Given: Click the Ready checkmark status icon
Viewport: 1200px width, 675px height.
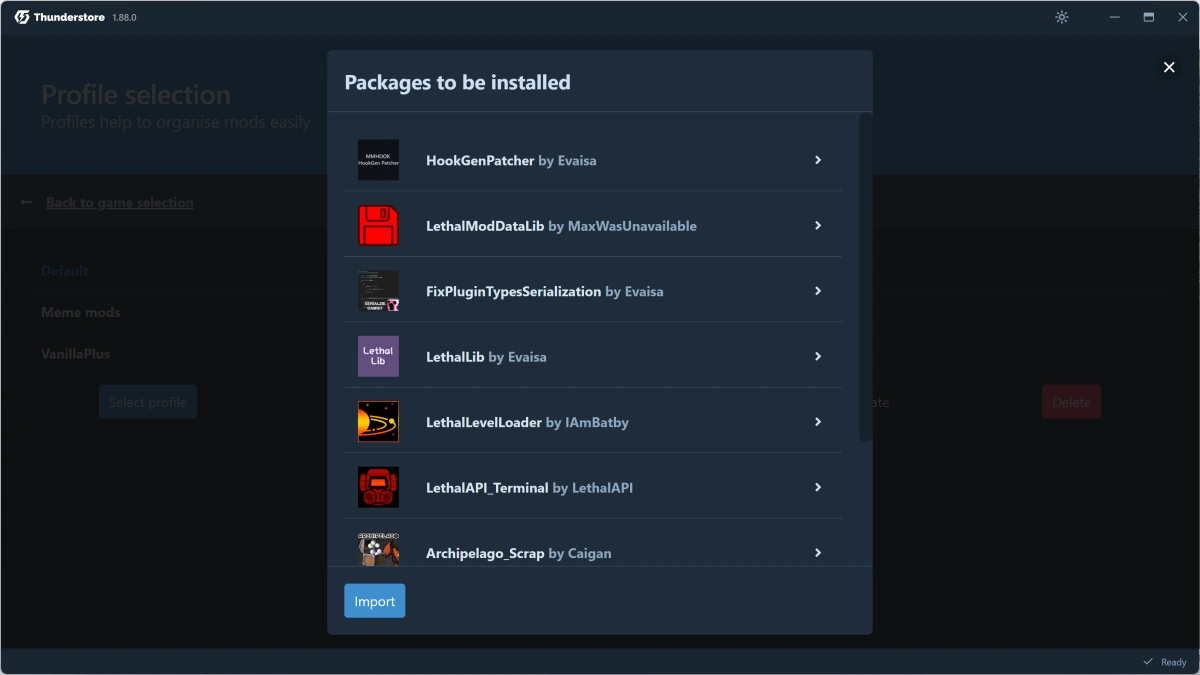Looking at the screenshot, I should click(x=1148, y=662).
